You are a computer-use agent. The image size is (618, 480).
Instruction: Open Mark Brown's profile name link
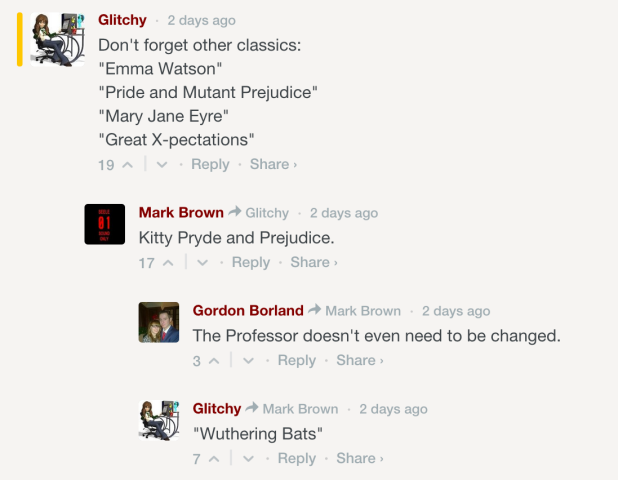(x=181, y=212)
